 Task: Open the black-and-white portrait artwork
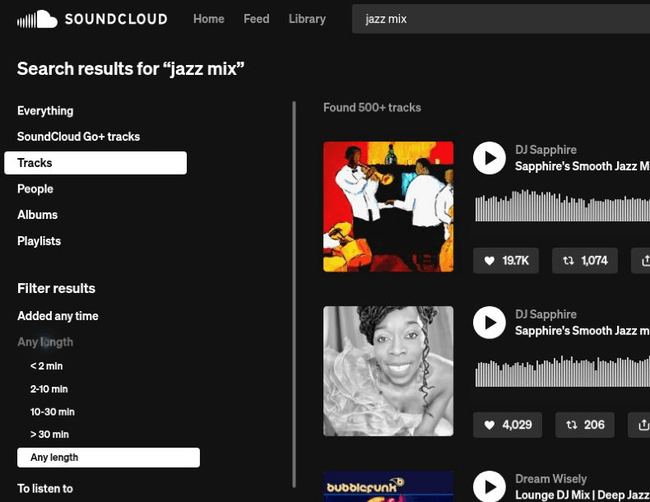388,371
